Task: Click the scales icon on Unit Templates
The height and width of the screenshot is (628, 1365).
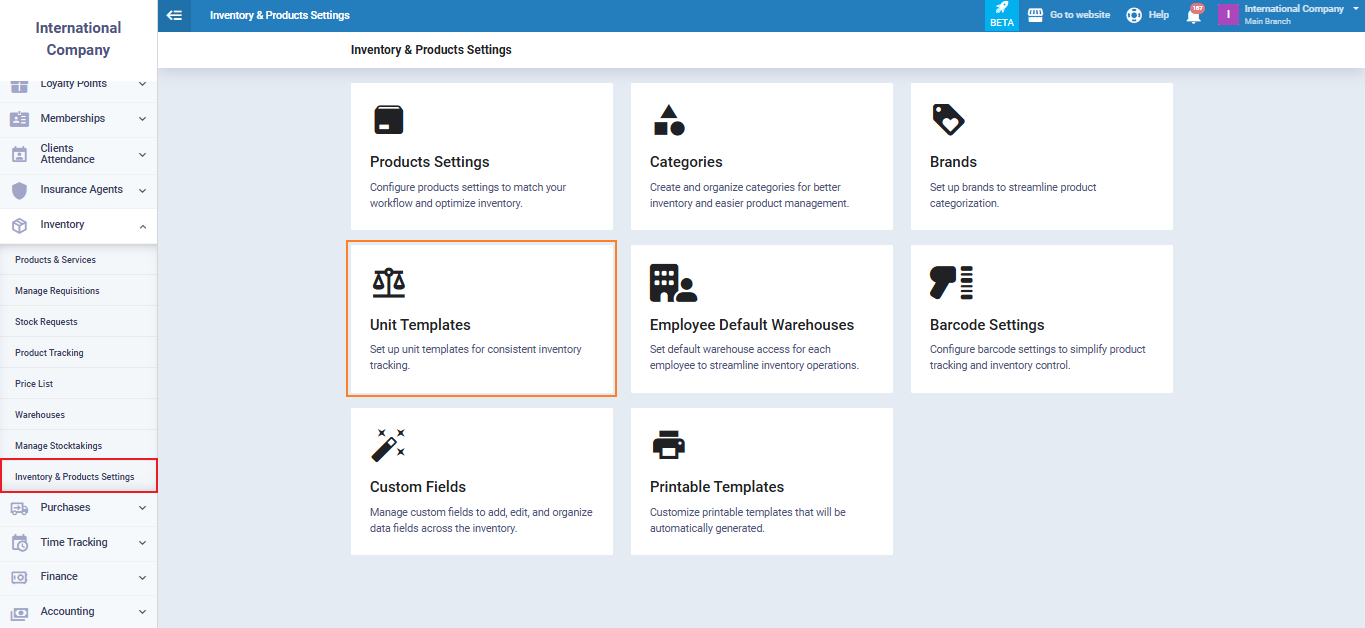Action: pyautogui.click(x=389, y=283)
